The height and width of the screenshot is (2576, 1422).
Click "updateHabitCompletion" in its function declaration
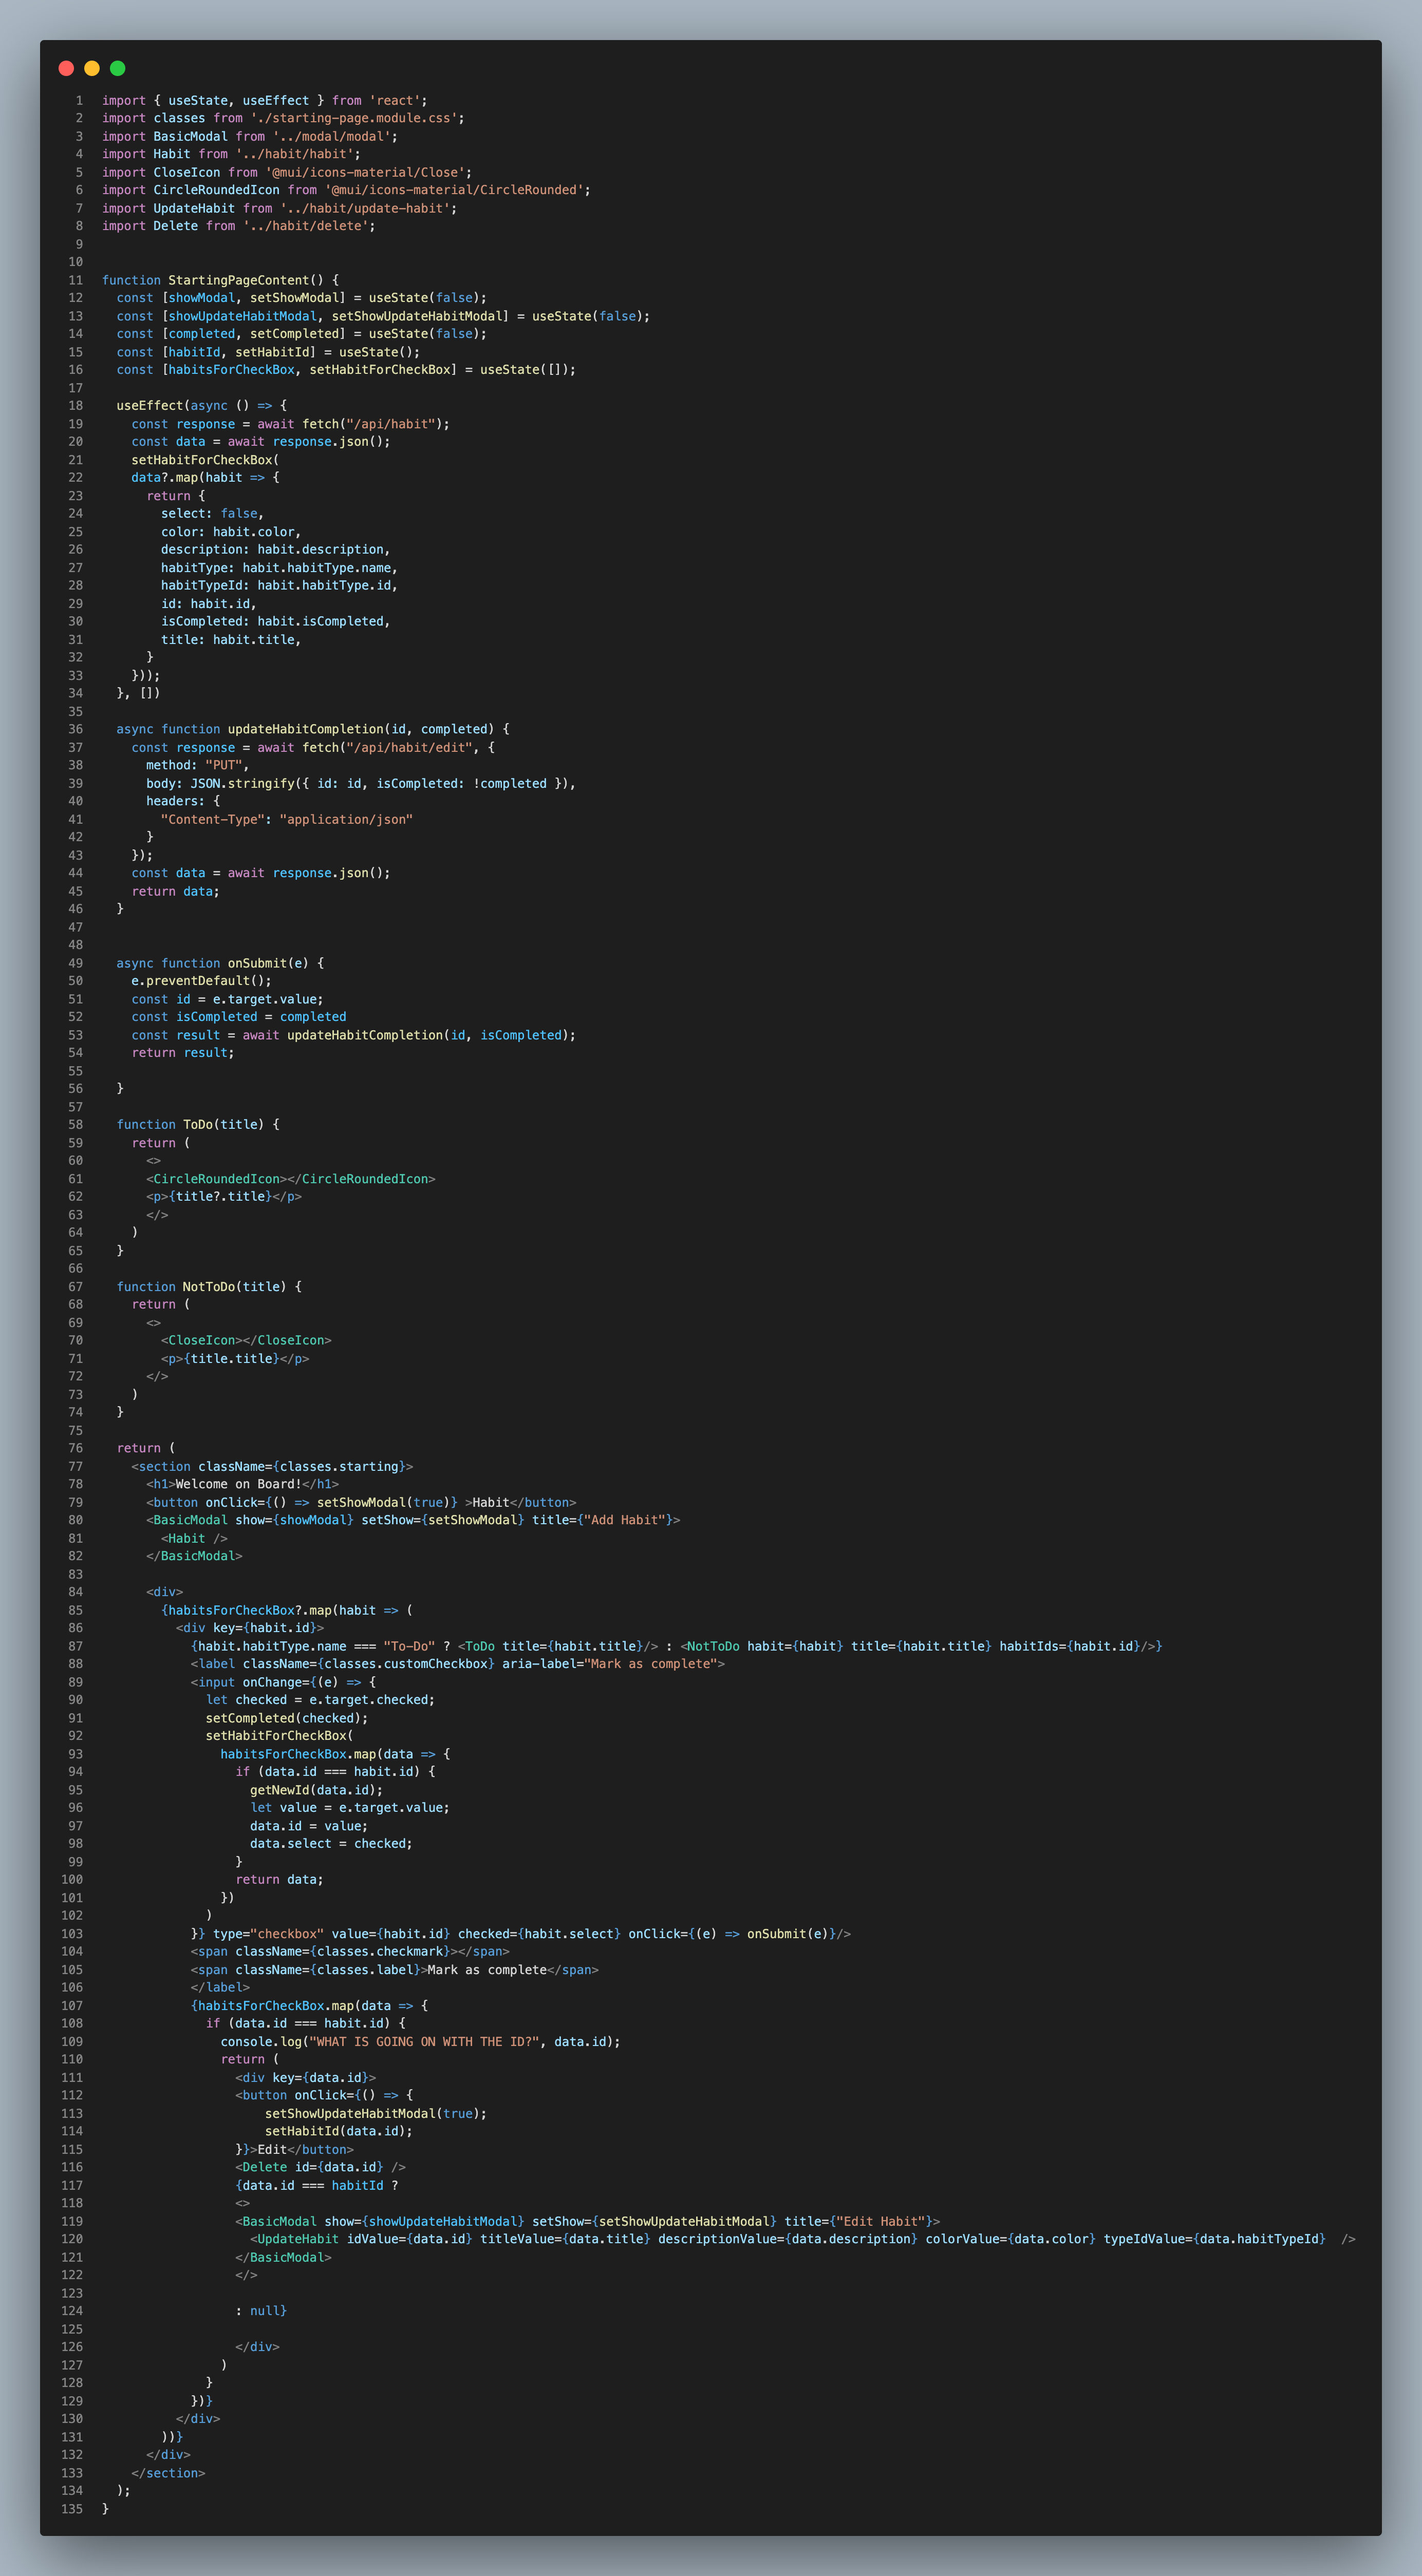click(x=305, y=730)
